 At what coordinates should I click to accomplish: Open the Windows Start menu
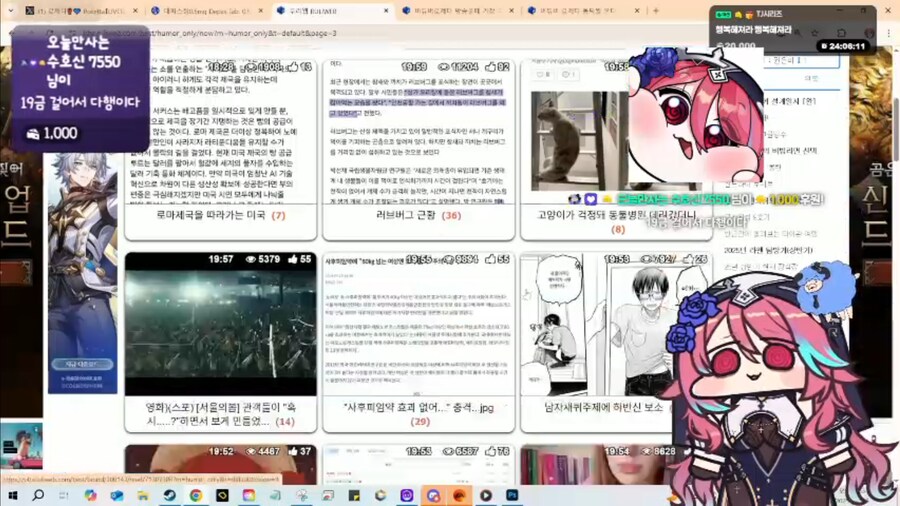pos(12,495)
